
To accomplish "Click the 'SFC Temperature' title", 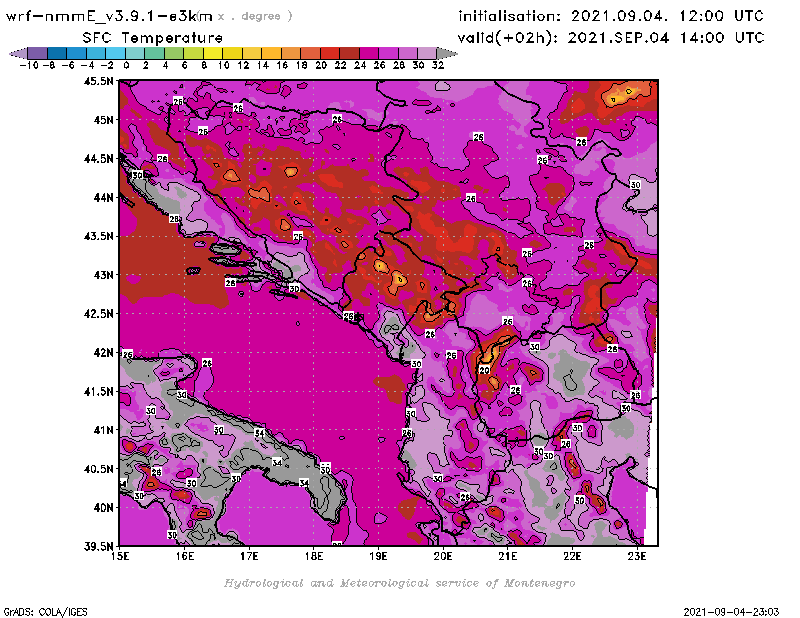I will (153, 38).
